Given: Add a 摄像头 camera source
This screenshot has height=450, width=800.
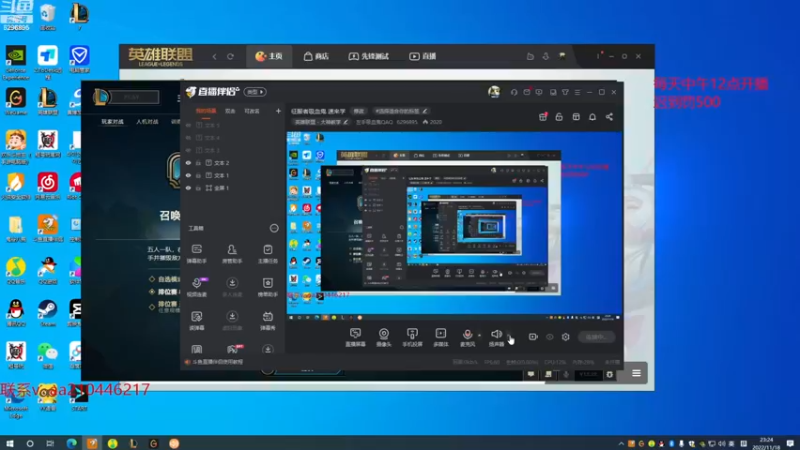Looking at the screenshot, I should 384,337.
